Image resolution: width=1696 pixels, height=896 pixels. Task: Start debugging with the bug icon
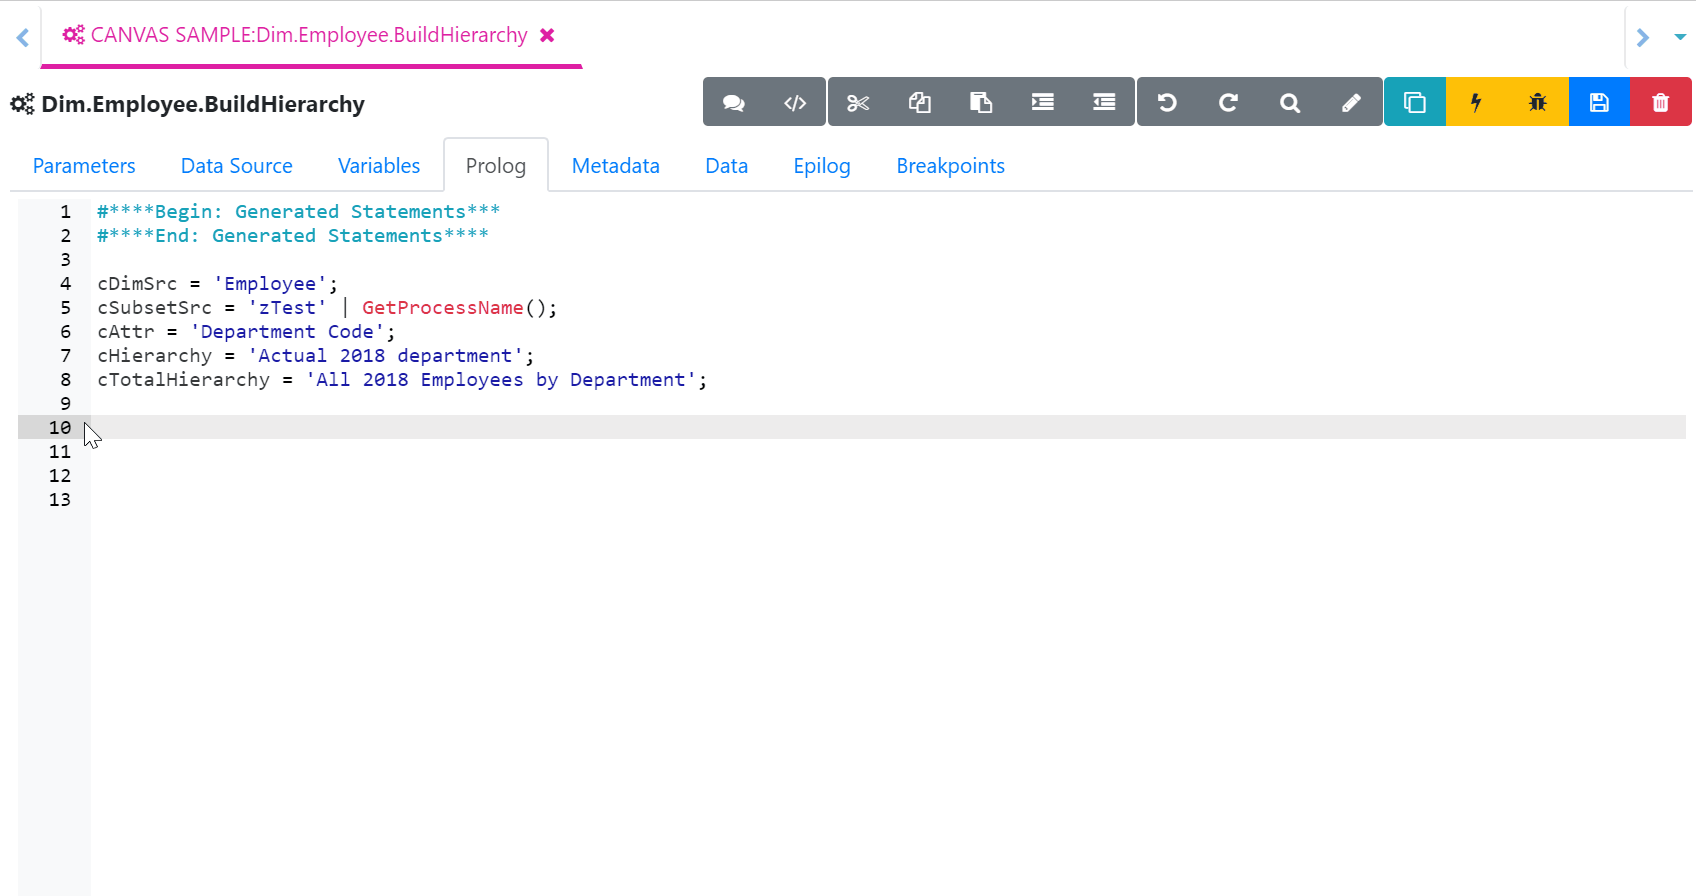tap(1538, 102)
